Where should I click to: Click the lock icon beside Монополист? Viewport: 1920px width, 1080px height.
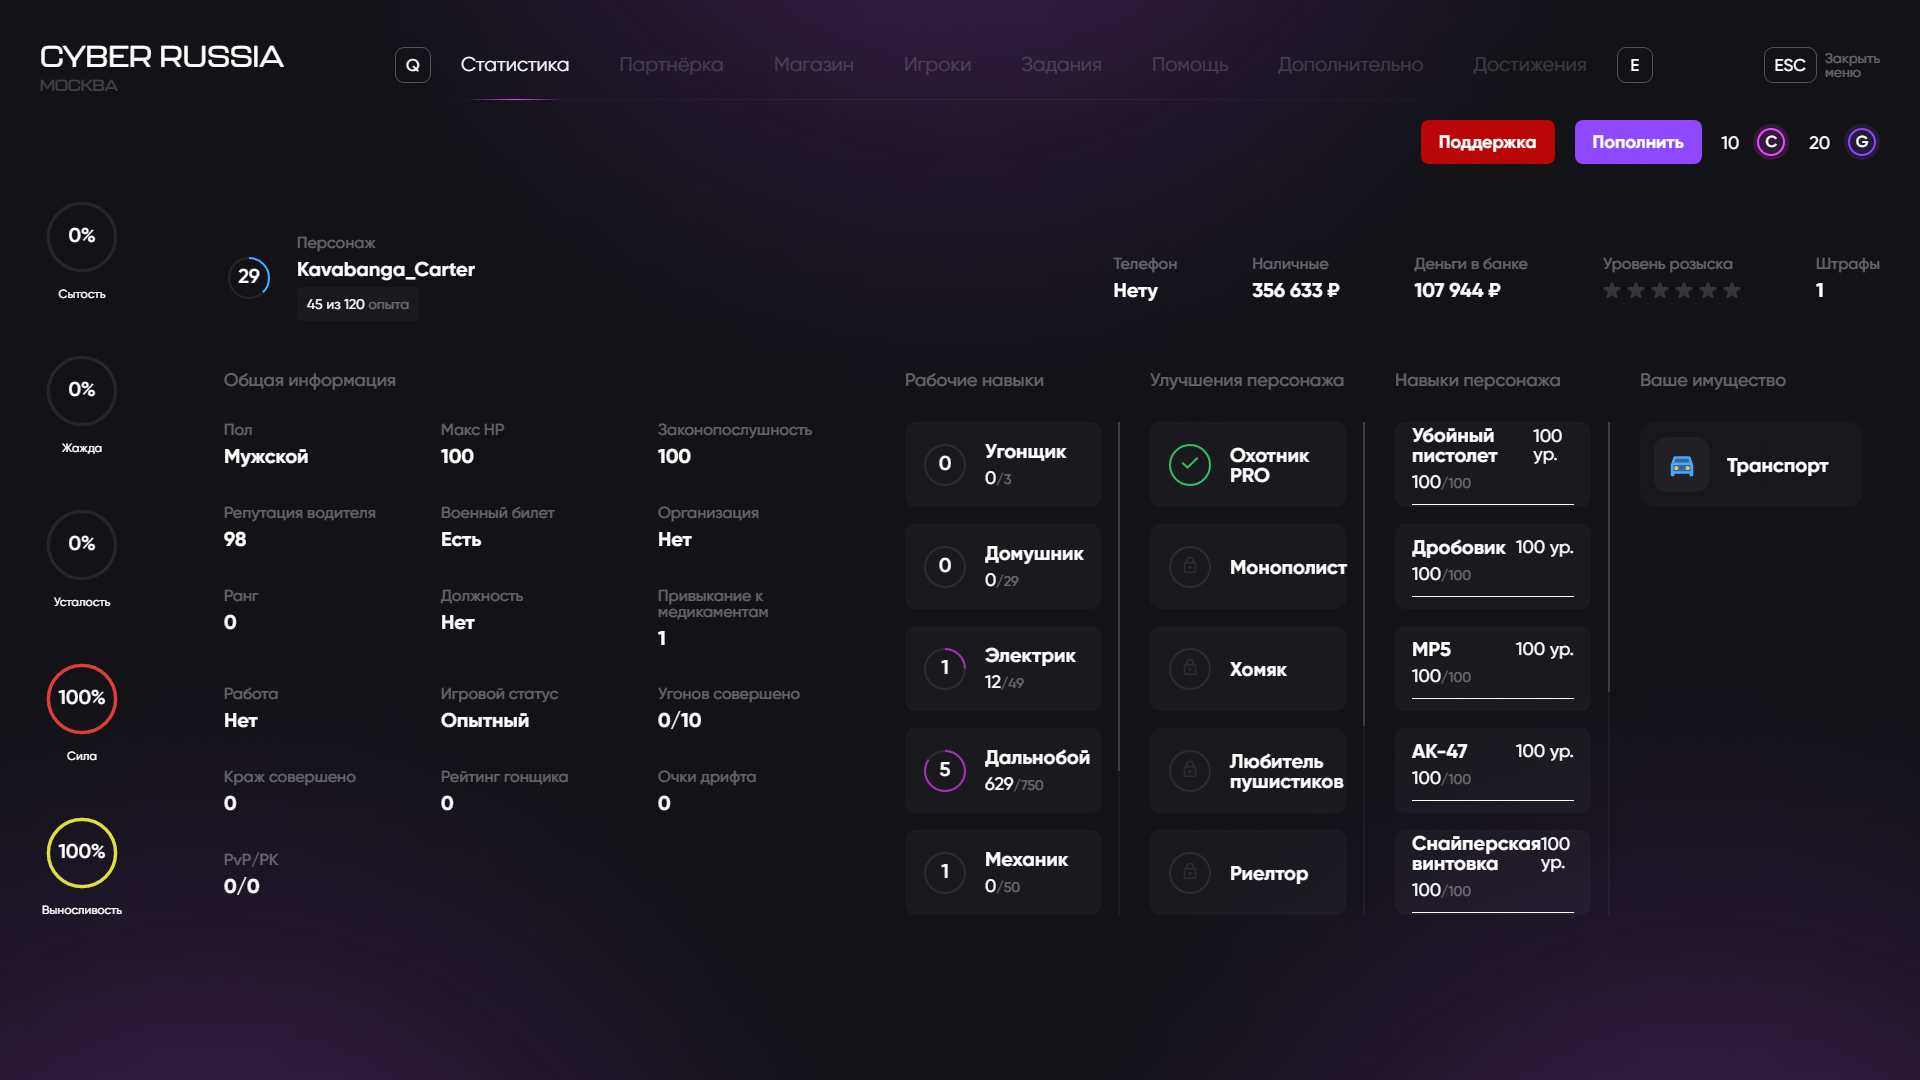click(1190, 567)
